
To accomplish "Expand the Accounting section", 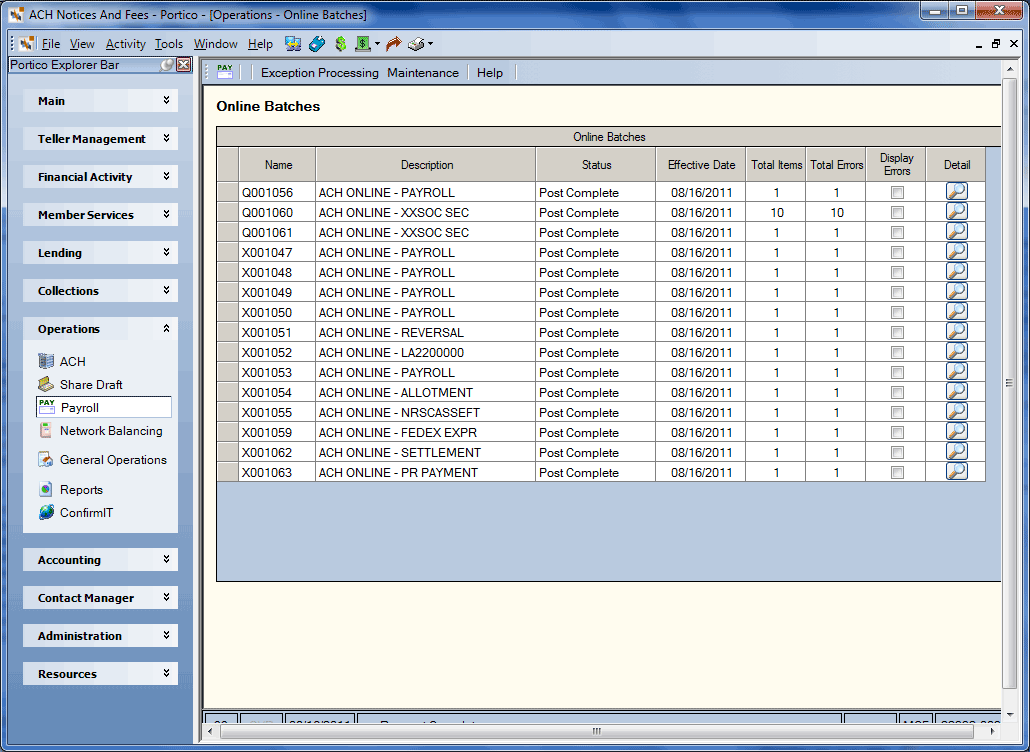I will (x=101, y=560).
